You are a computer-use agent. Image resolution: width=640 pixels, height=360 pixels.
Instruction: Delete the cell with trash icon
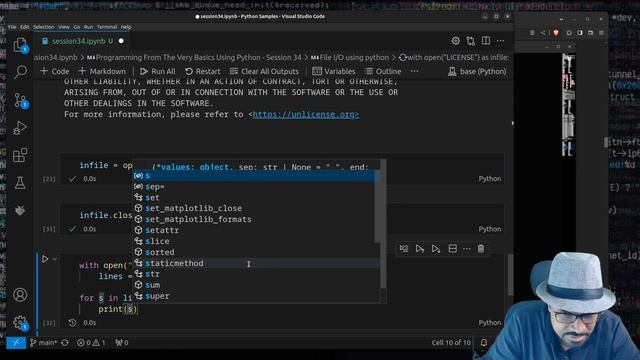coord(481,249)
